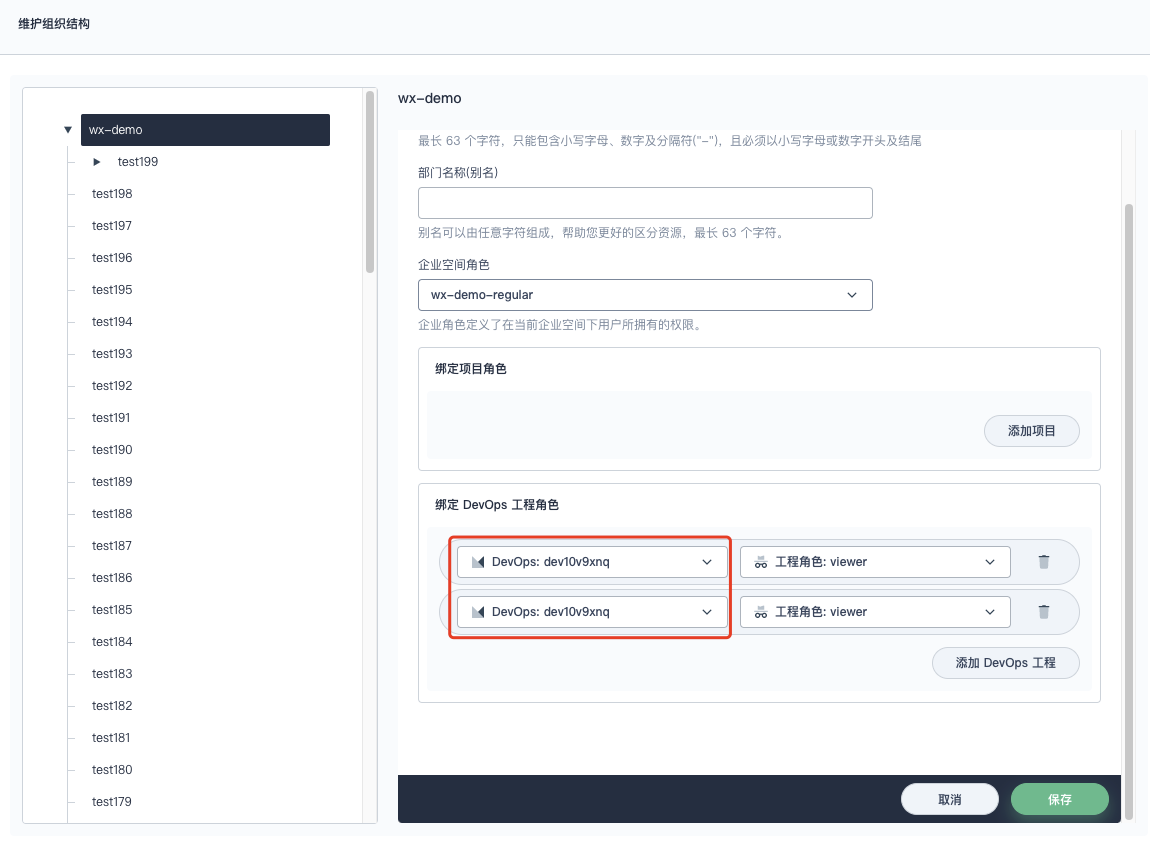Screen dimensions: 1150x852
Task: Select the test195 department in the tree
Action: point(111,289)
